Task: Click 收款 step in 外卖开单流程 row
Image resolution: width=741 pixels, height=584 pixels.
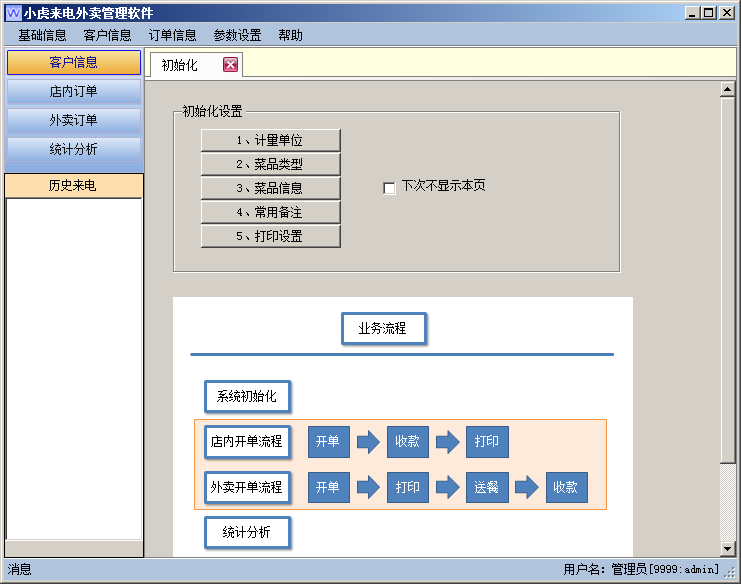Action: point(566,487)
